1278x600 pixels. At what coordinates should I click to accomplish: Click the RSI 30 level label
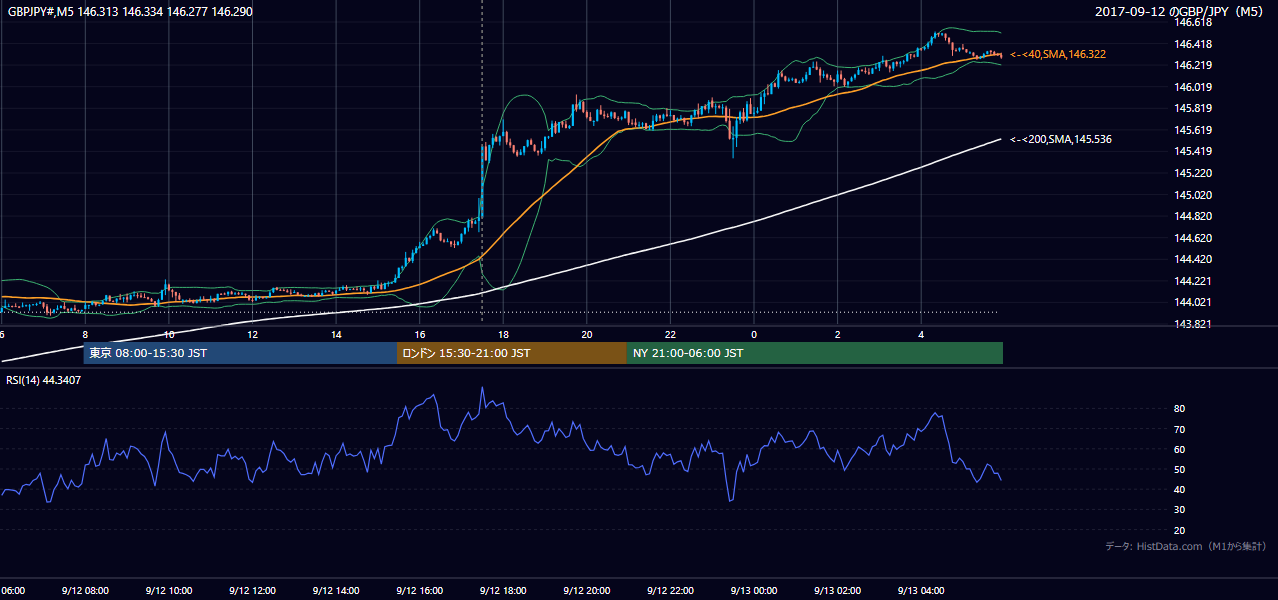[1180, 510]
